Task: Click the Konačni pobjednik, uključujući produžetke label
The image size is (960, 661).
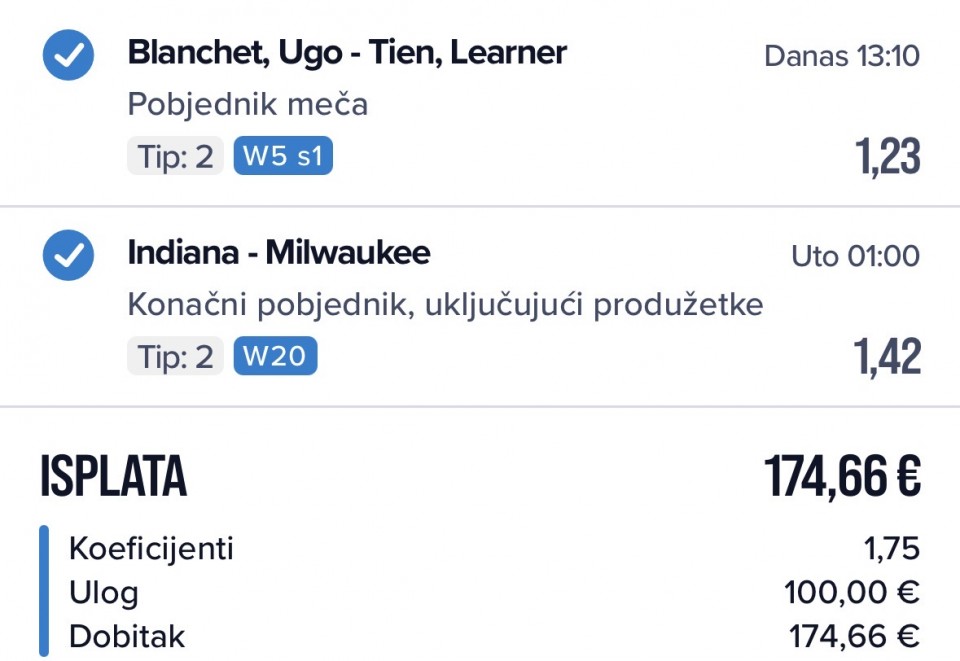Action: pyautogui.click(x=445, y=304)
